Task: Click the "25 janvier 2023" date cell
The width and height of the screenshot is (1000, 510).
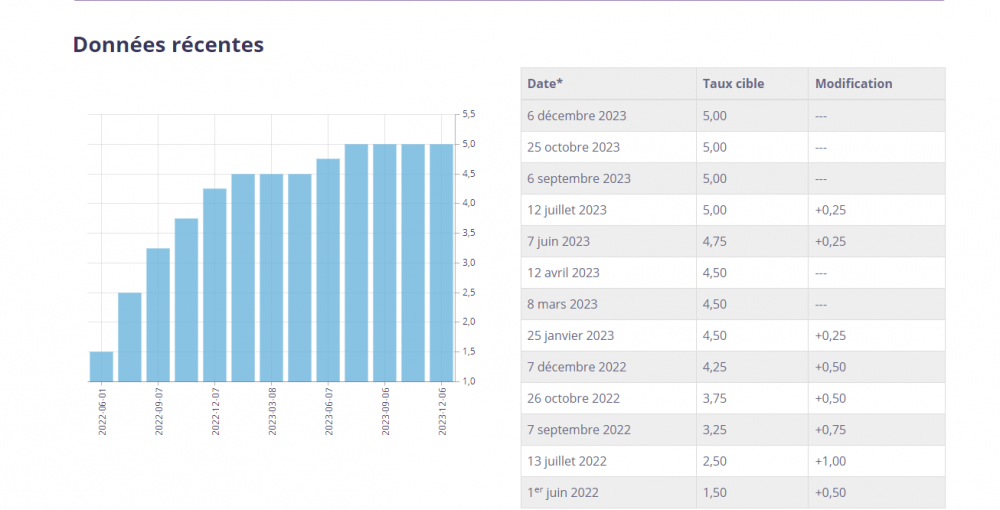Action: point(570,336)
